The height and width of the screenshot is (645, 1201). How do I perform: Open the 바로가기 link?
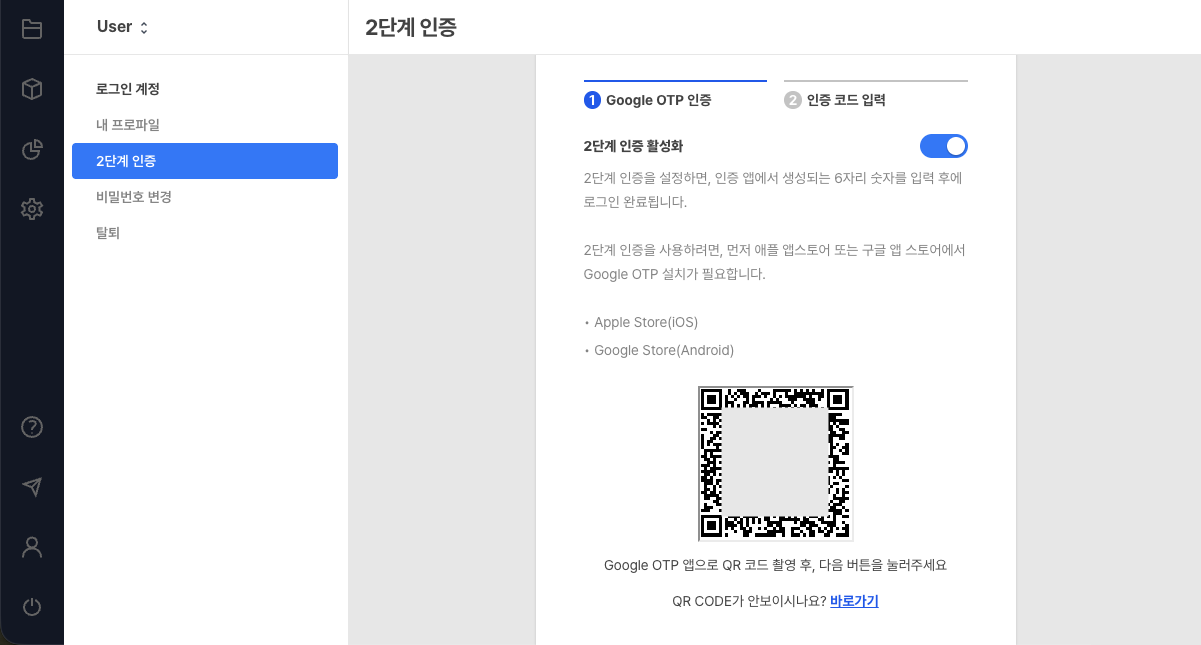(854, 600)
